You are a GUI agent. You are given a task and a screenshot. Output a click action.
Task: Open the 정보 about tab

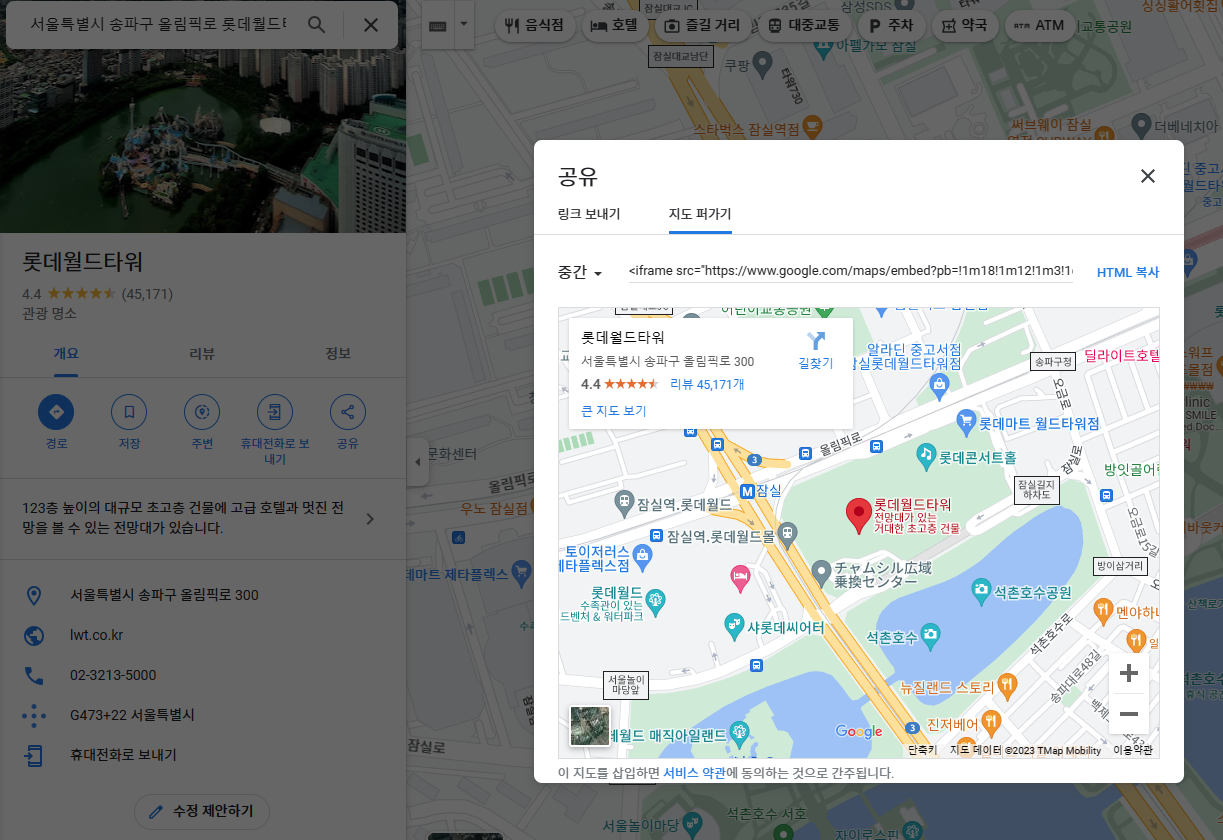click(x=338, y=353)
